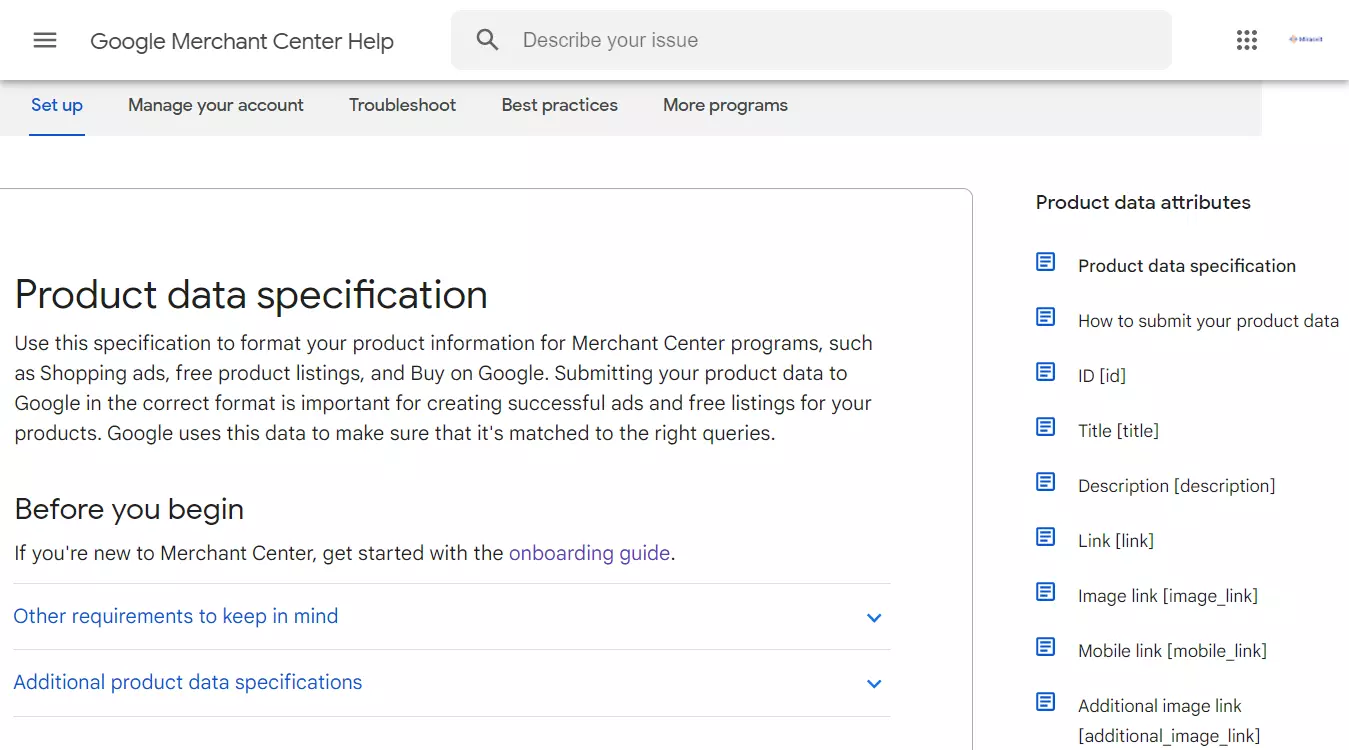This screenshot has width=1349, height=750.
Task: Open the Link [link] article
Action: point(1116,541)
